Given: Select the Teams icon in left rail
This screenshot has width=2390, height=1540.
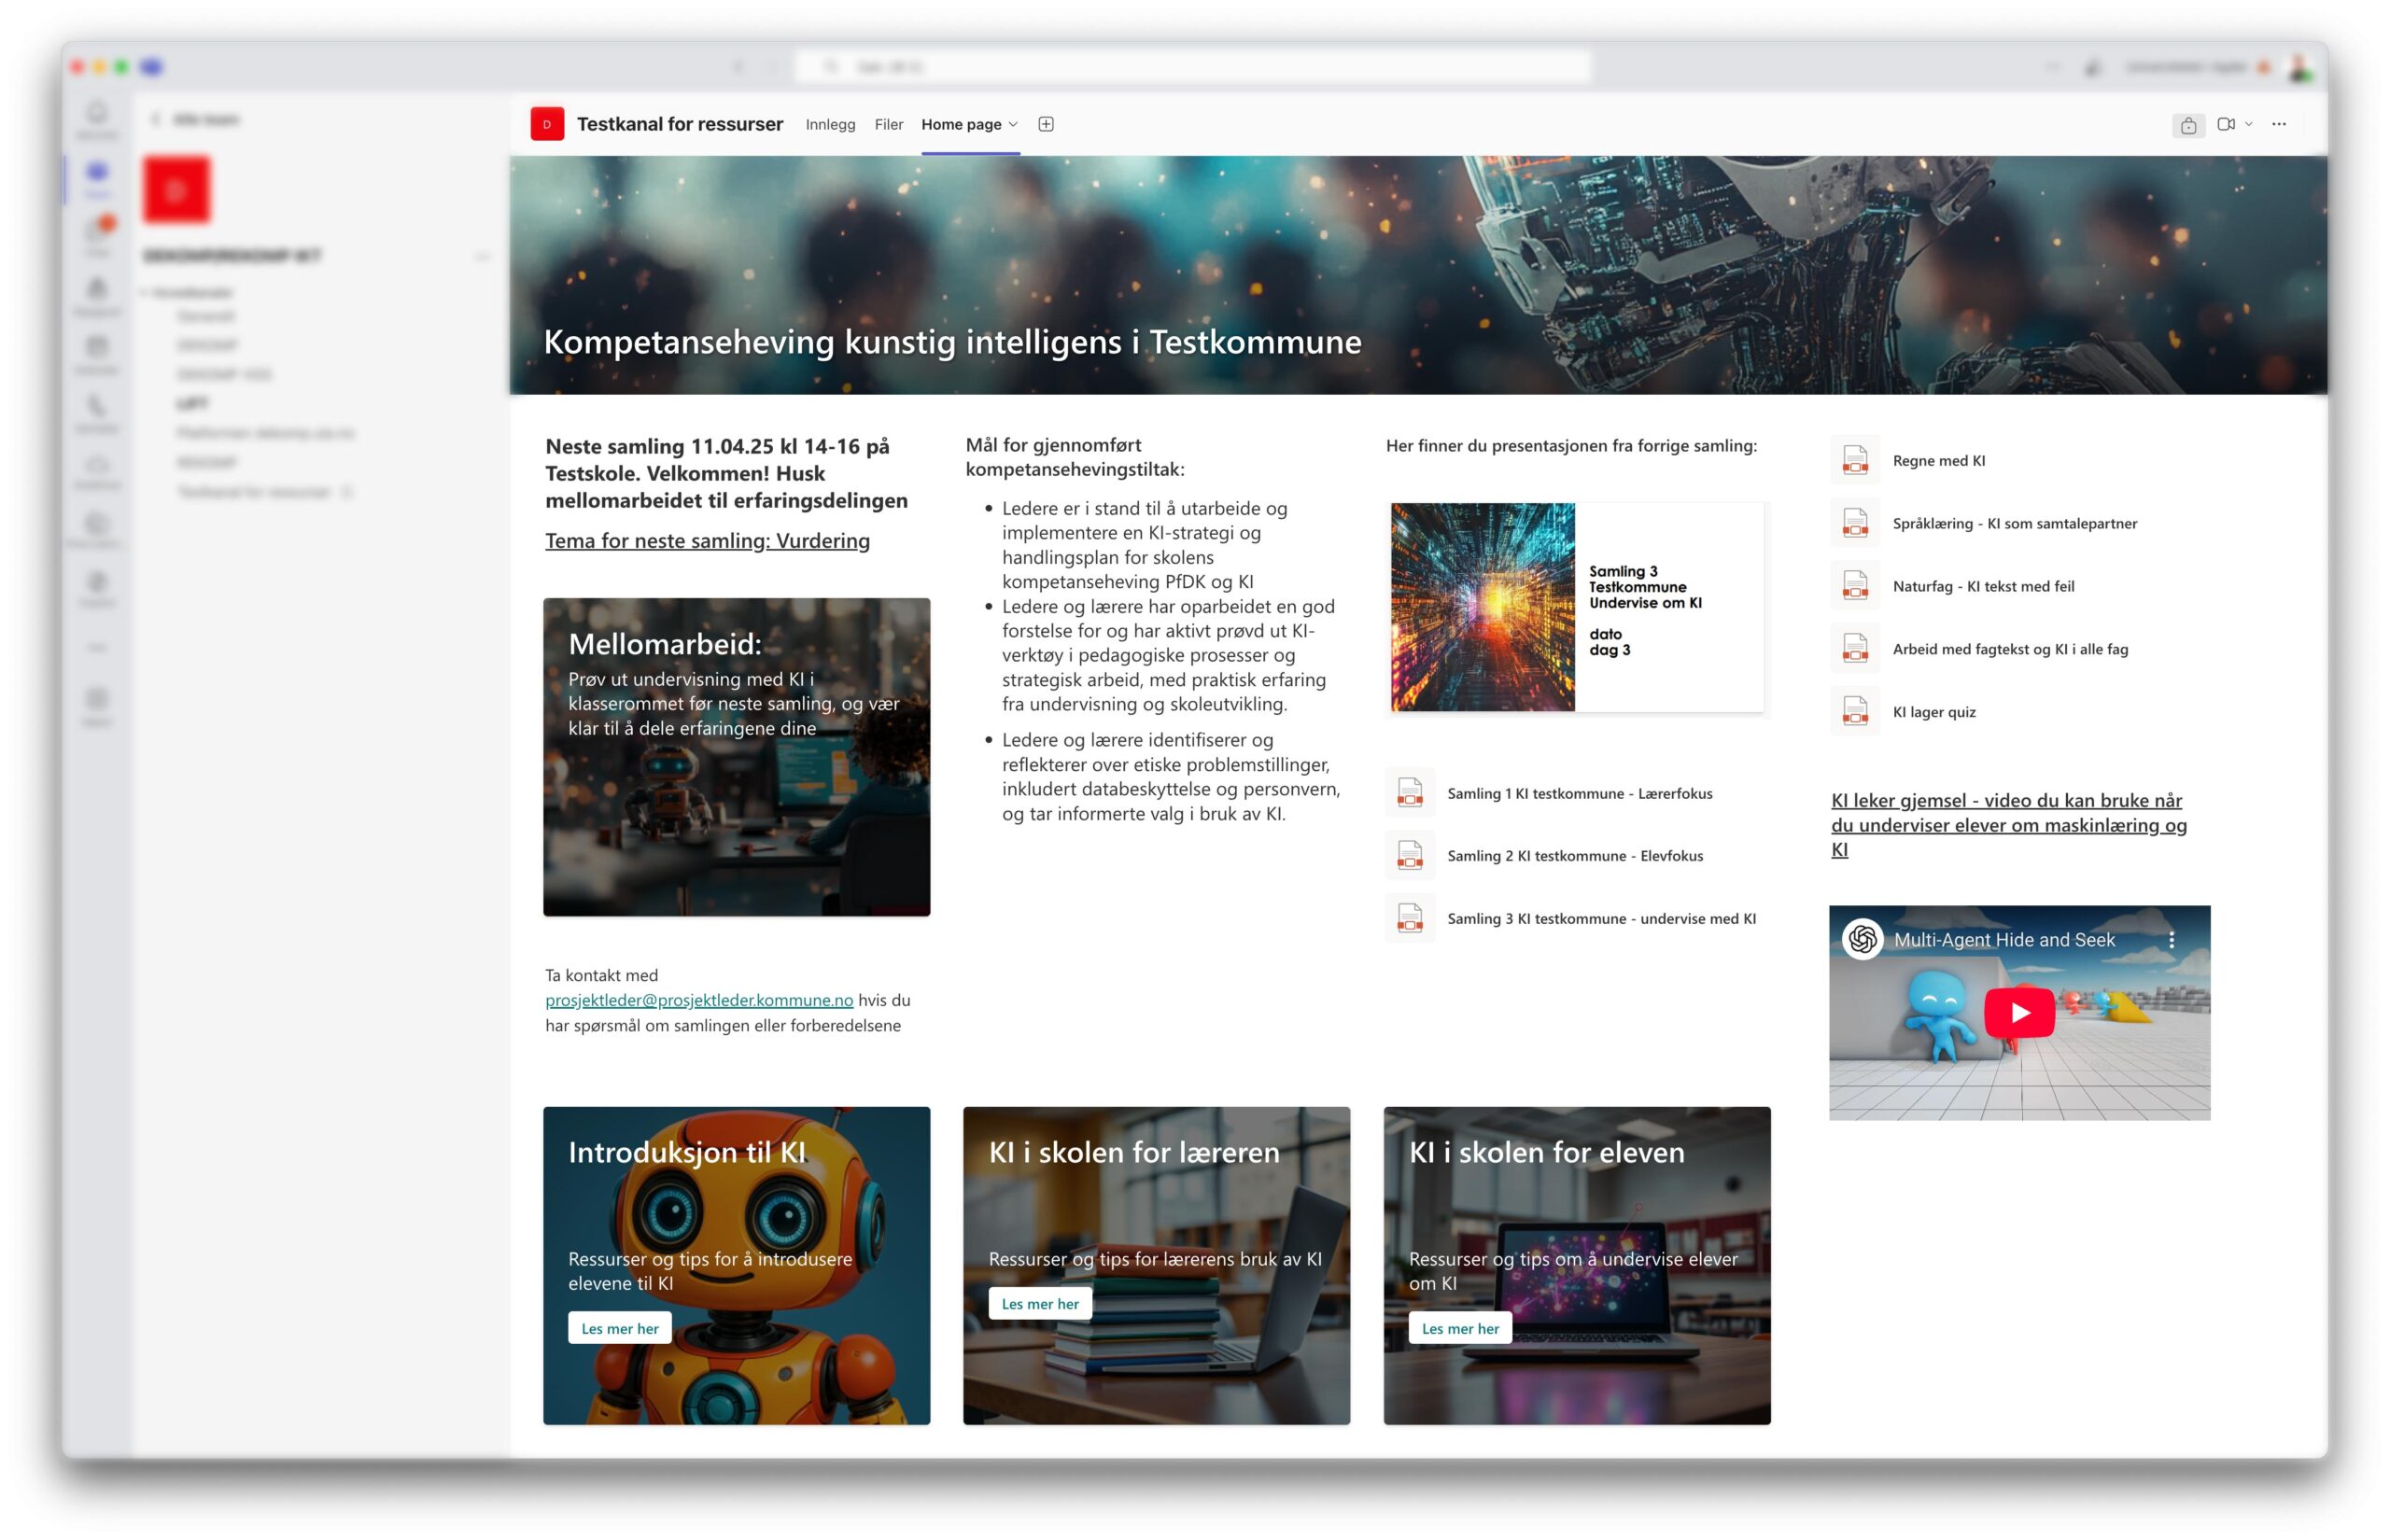Looking at the screenshot, I should (x=97, y=179).
